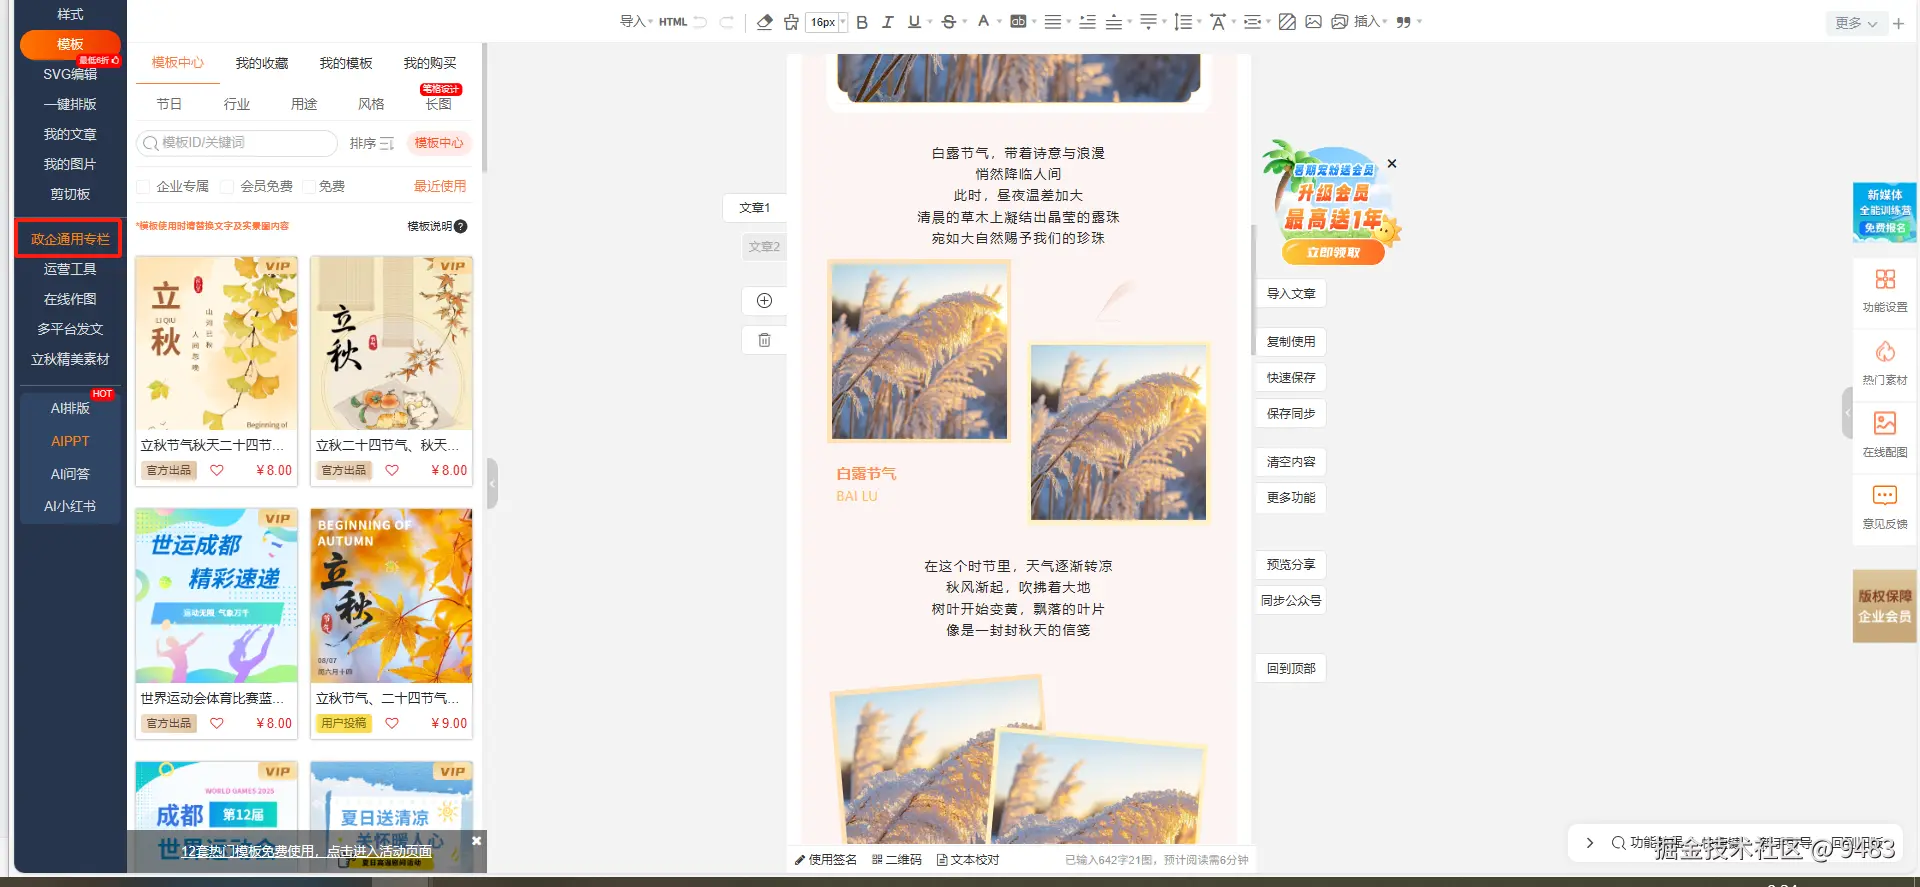Open 在线配图 picture icon
Screen dimensions: 1920x887
tap(1885, 424)
